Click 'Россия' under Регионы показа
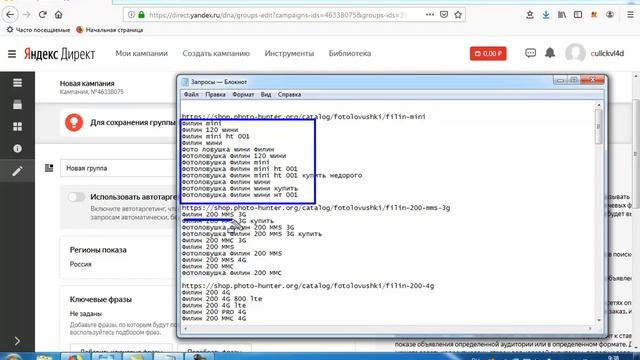This screenshot has height=360, width=640. point(80,264)
